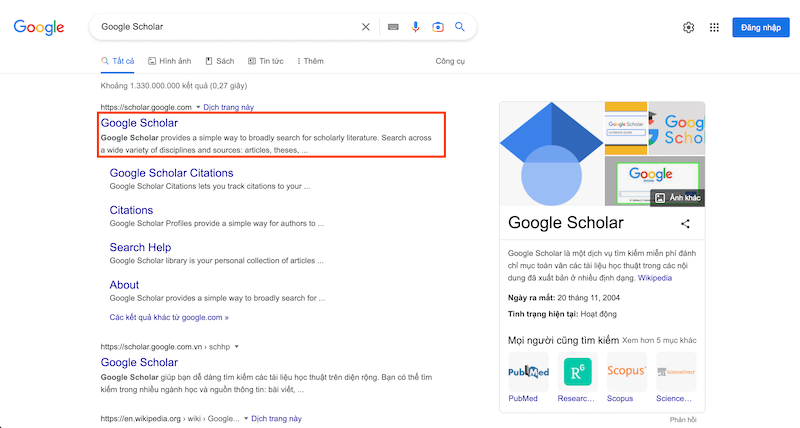Click the Tình trạng hiện tại status text

[x=562, y=314]
